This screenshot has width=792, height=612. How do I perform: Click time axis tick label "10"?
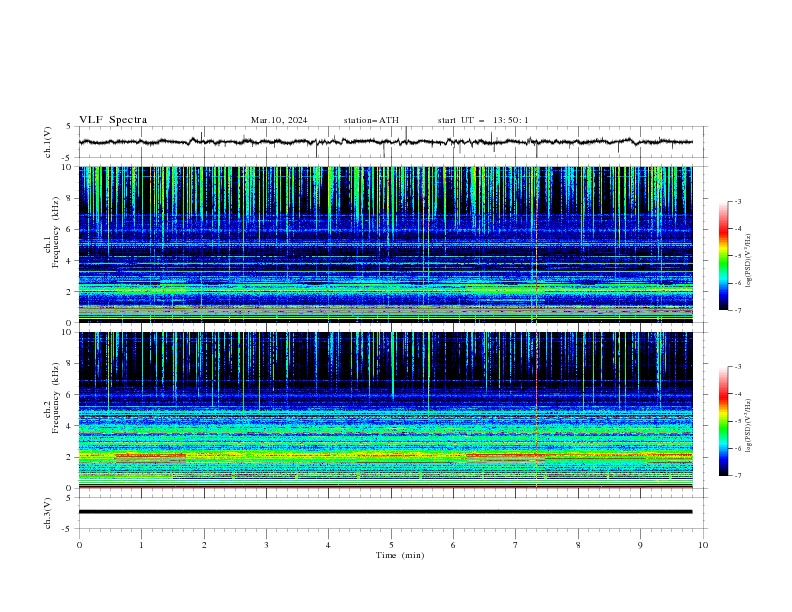tap(703, 545)
